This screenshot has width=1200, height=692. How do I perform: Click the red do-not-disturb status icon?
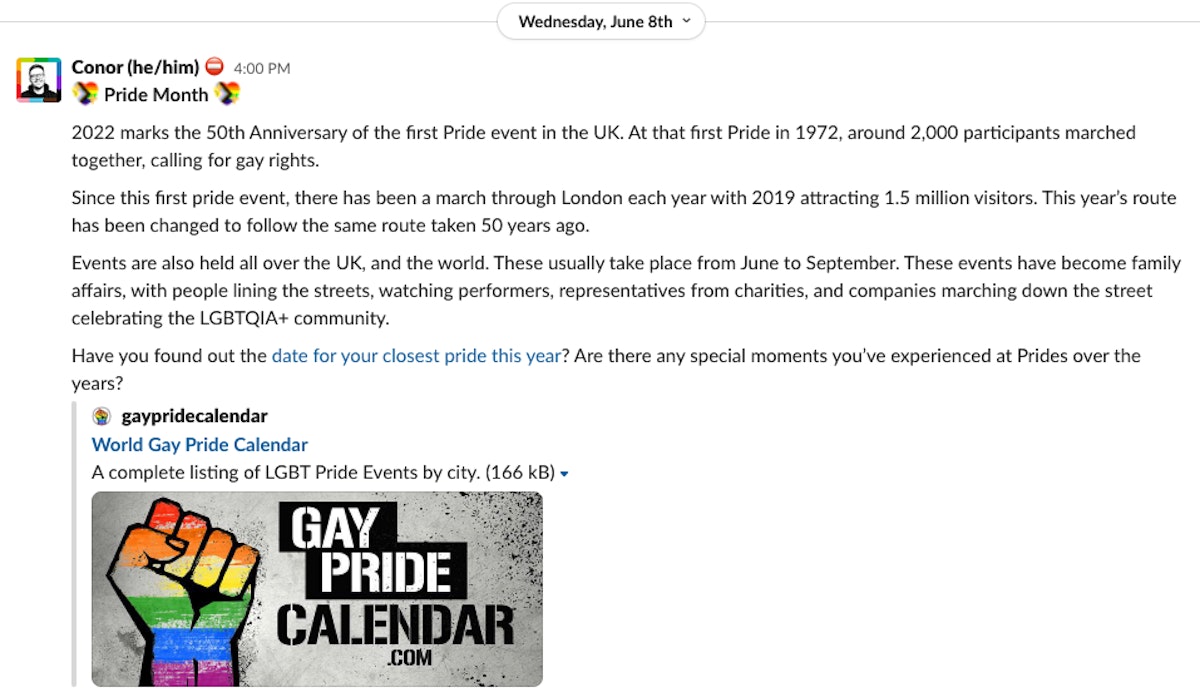tap(215, 68)
